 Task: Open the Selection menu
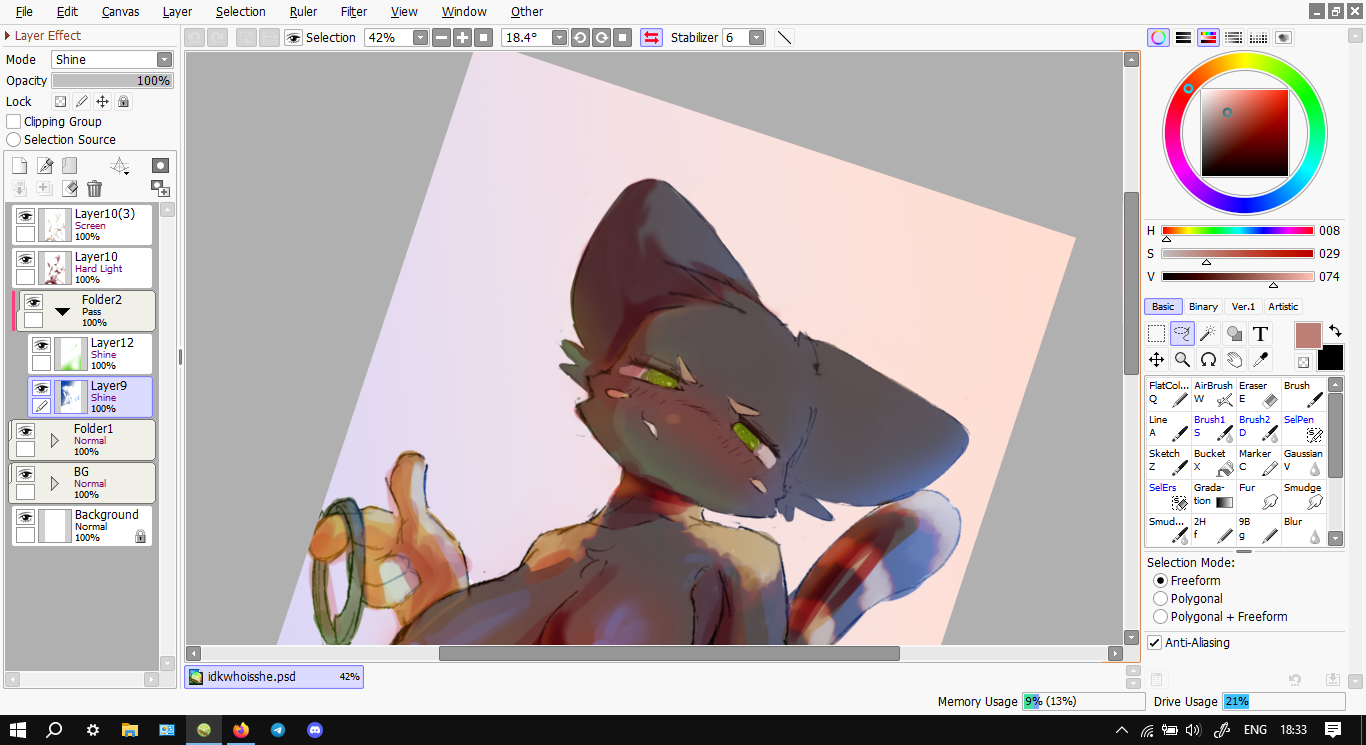click(241, 12)
